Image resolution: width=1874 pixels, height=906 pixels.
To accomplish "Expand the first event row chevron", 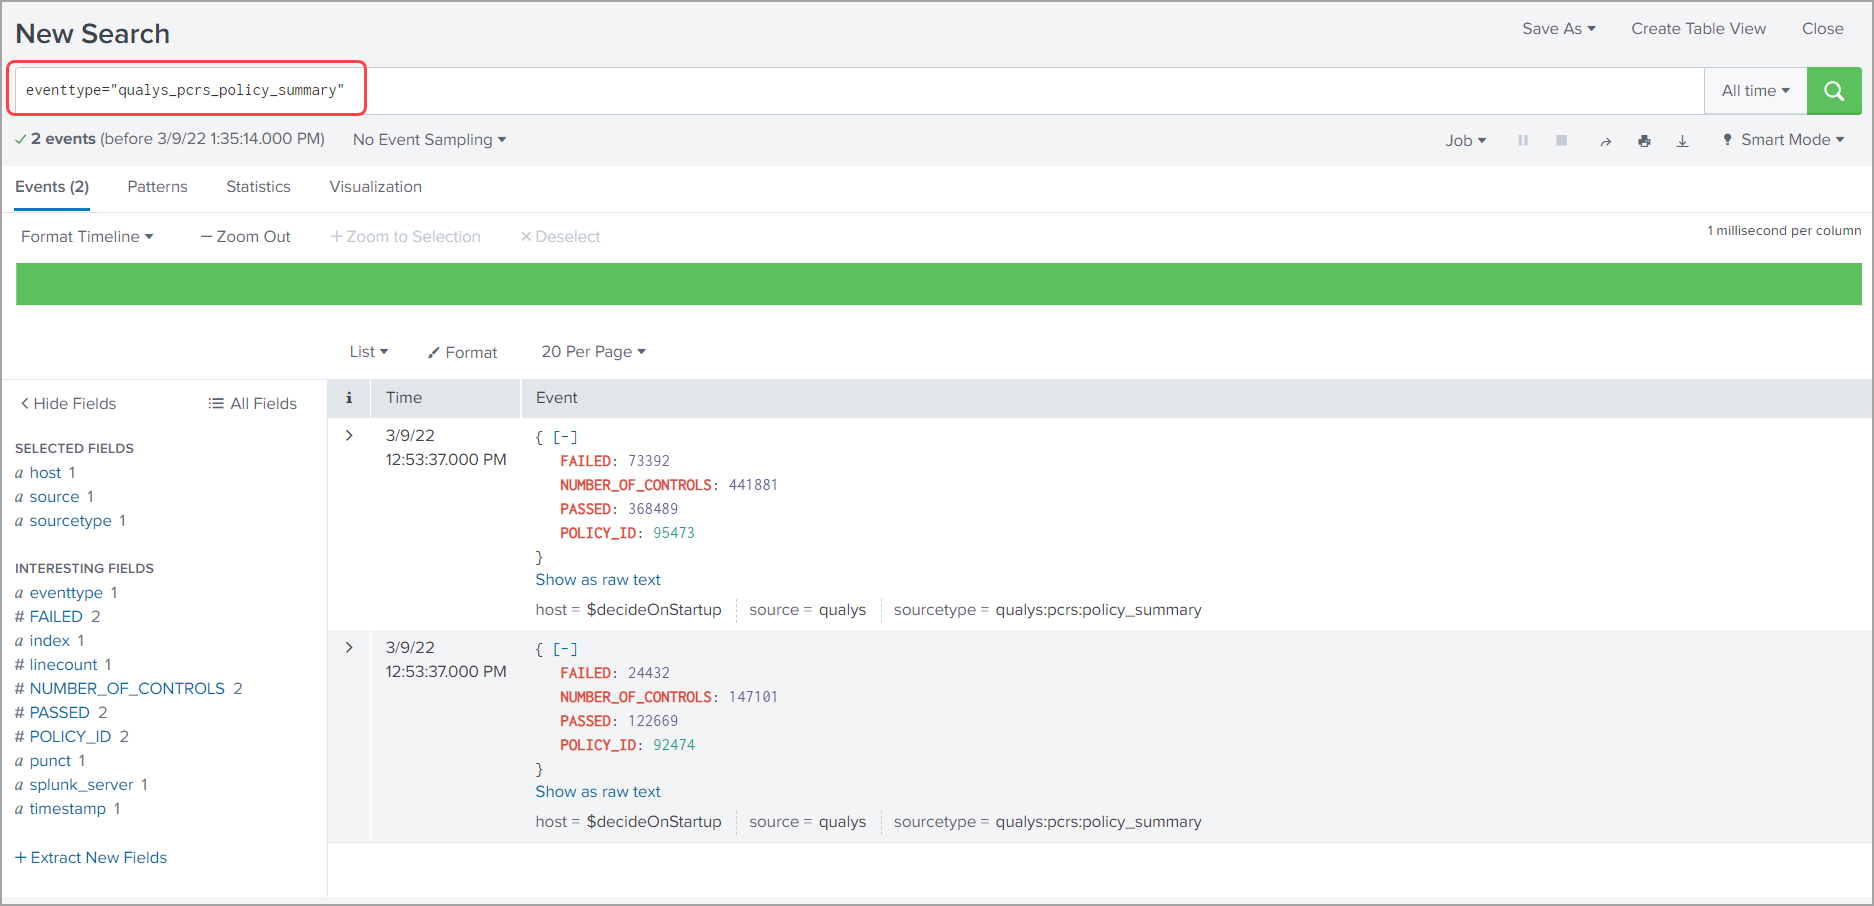I will pos(349,435).
